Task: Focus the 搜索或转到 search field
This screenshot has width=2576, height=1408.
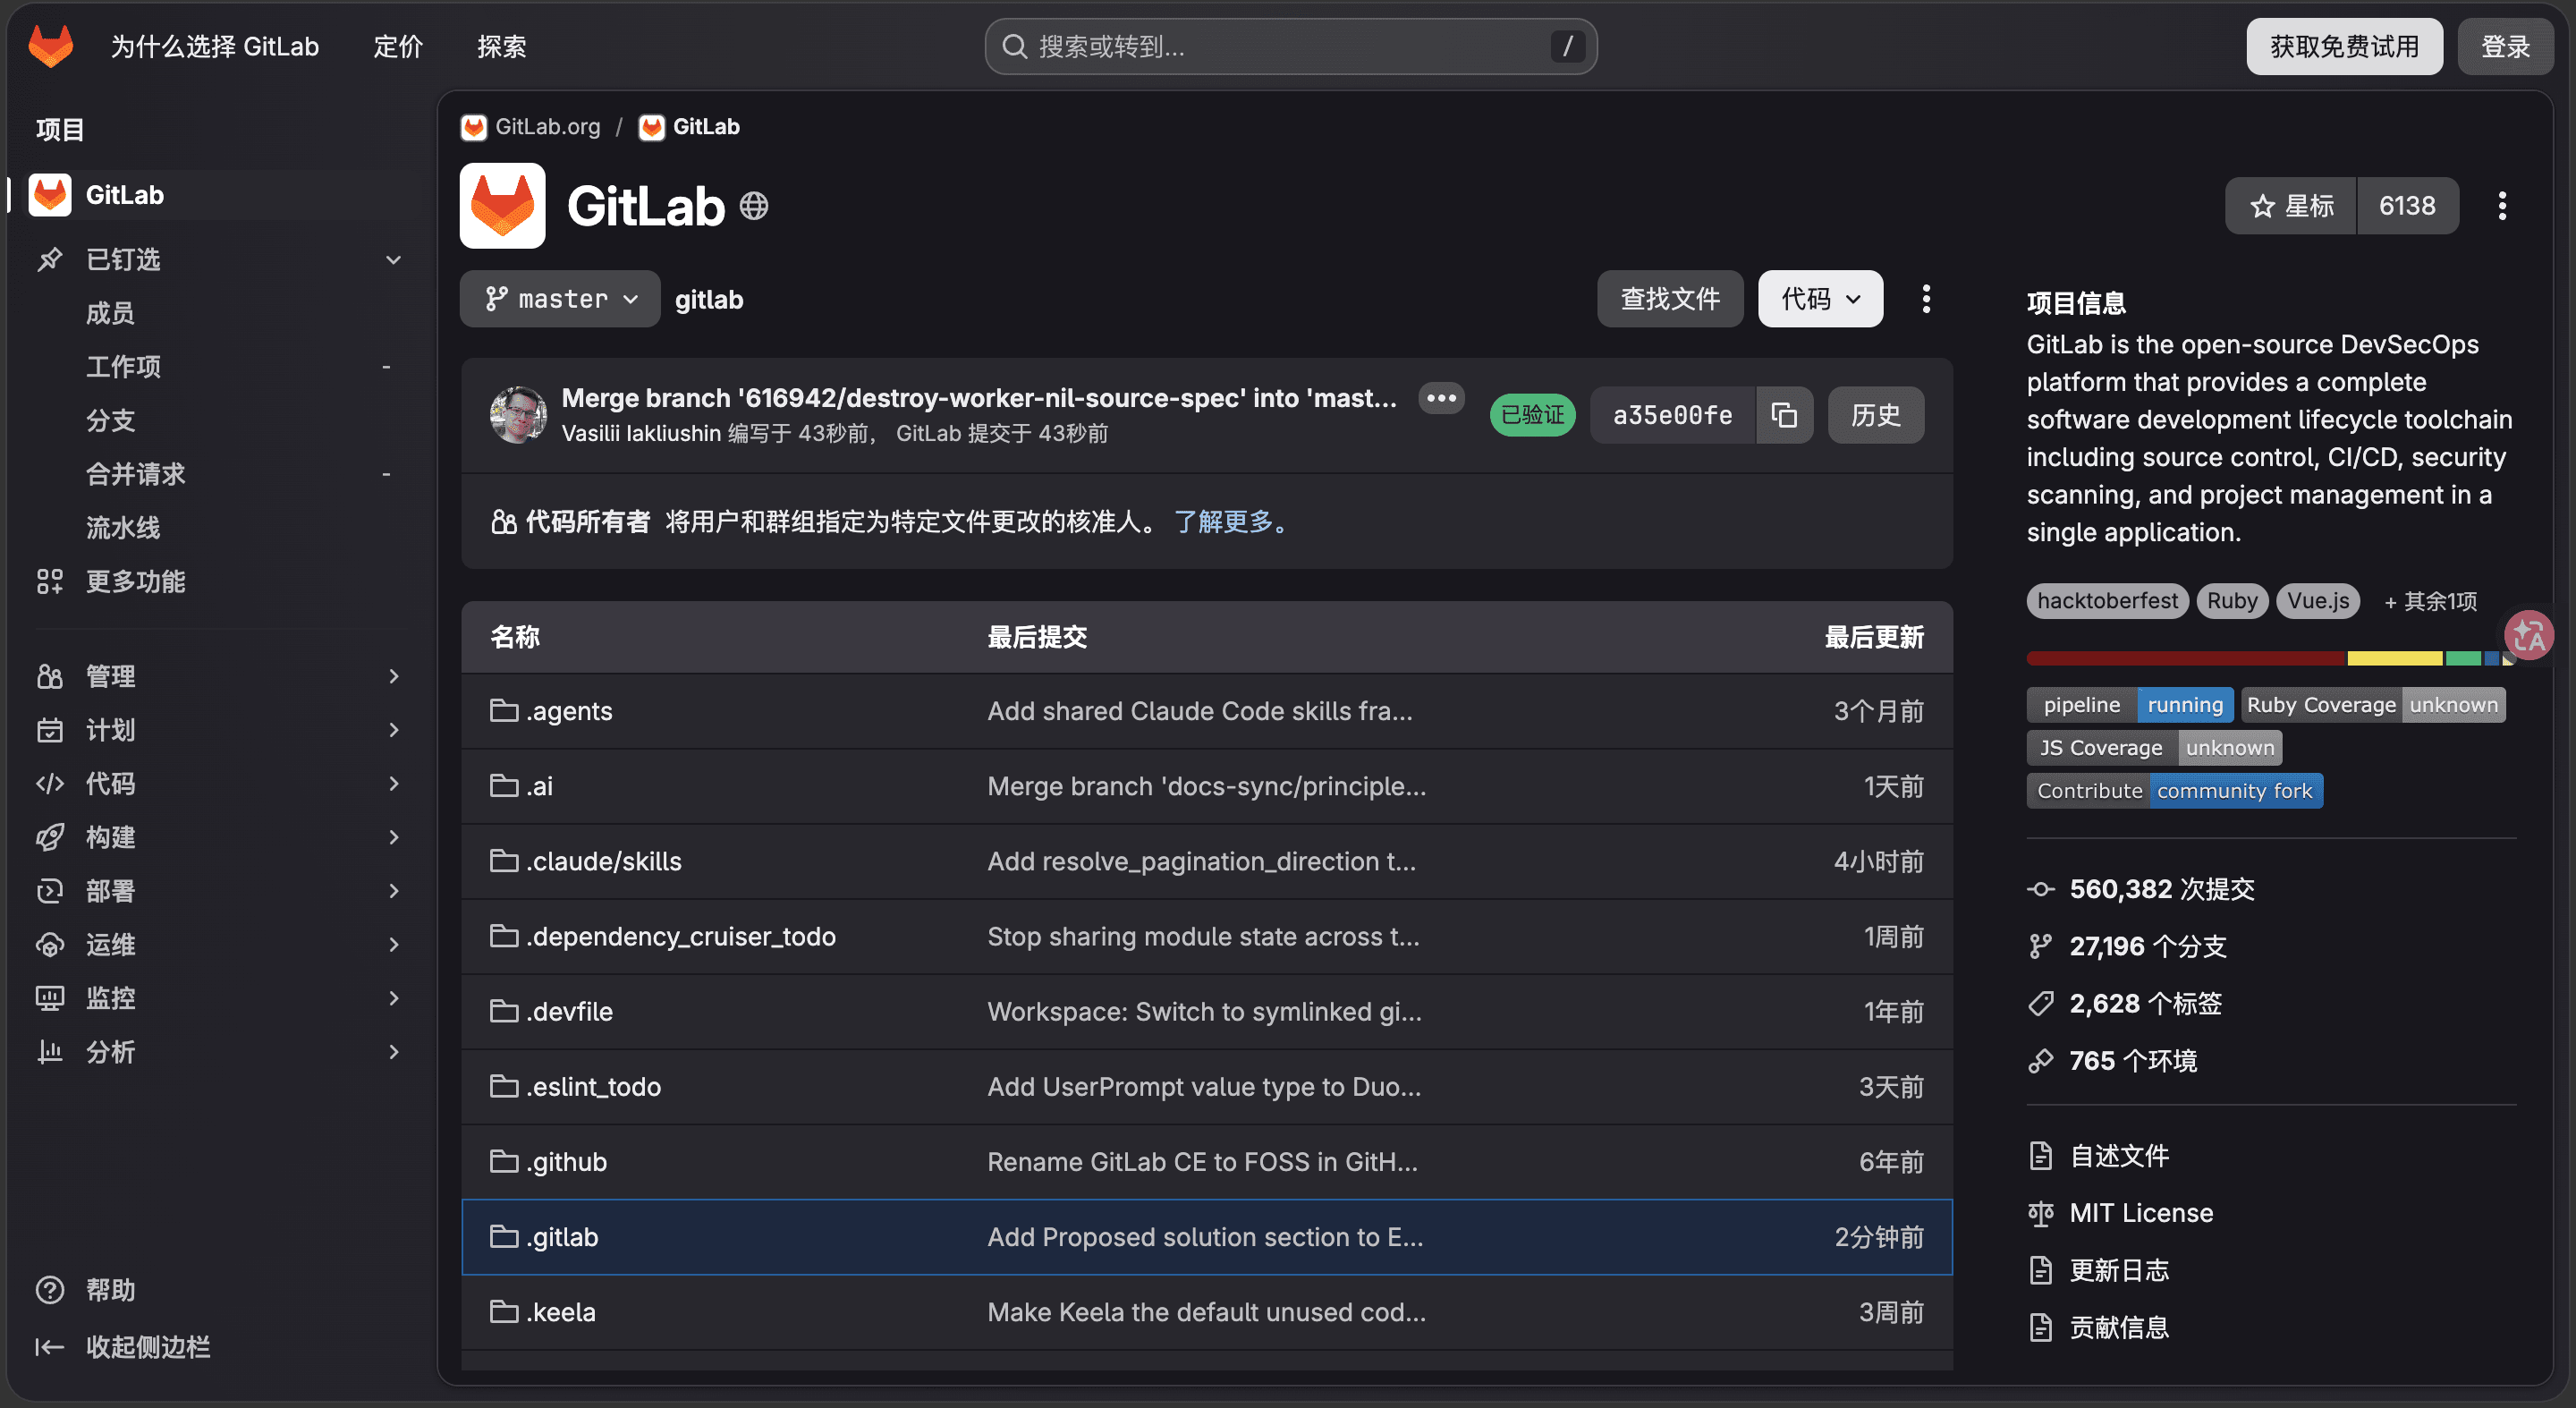Action: click(x=1290, y=46)
